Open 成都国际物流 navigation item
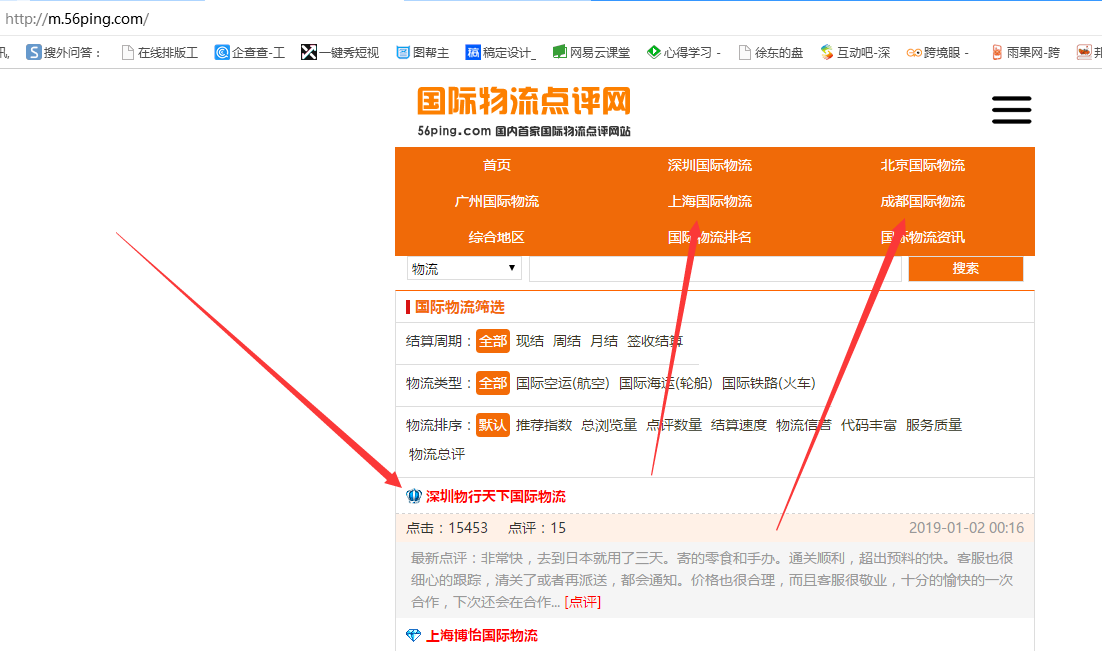Screen dimensions: 1102x651 [922, 201]
